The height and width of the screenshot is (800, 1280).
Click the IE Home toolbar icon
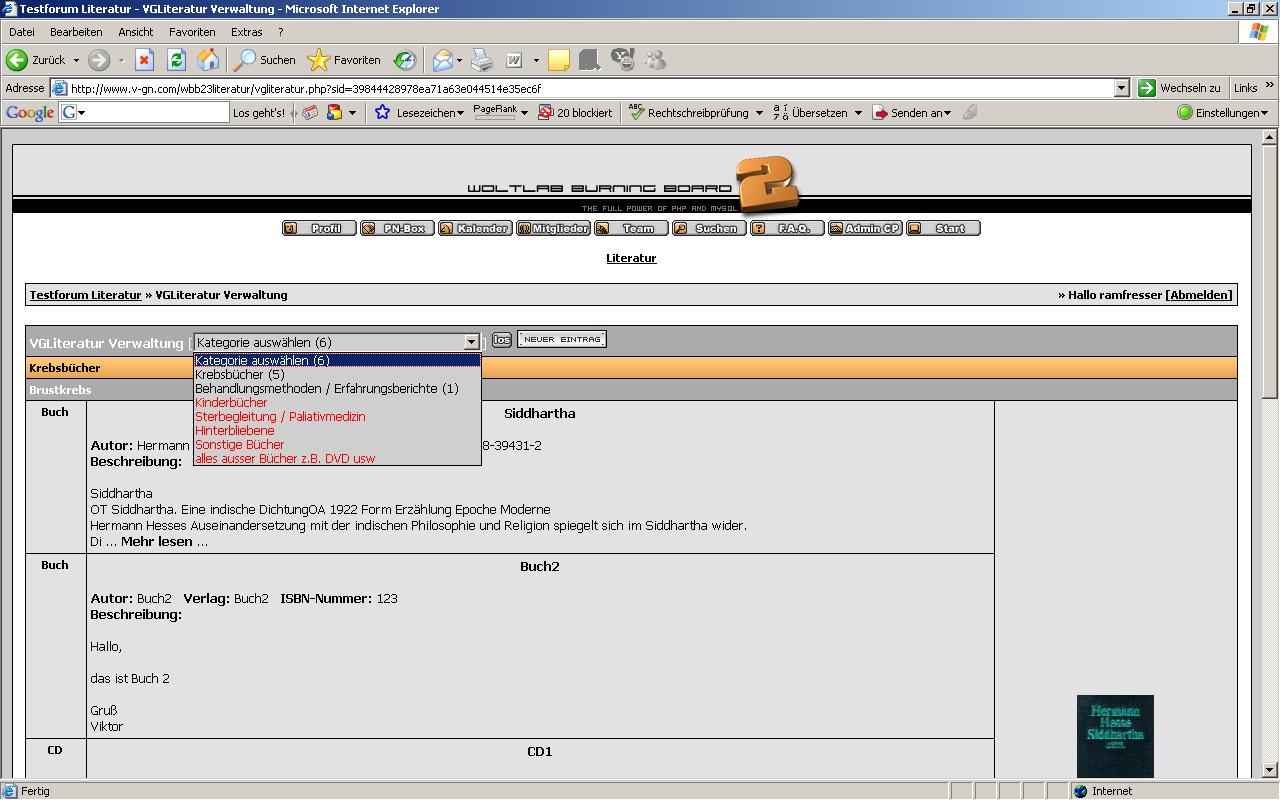click(x=208, y=60)
